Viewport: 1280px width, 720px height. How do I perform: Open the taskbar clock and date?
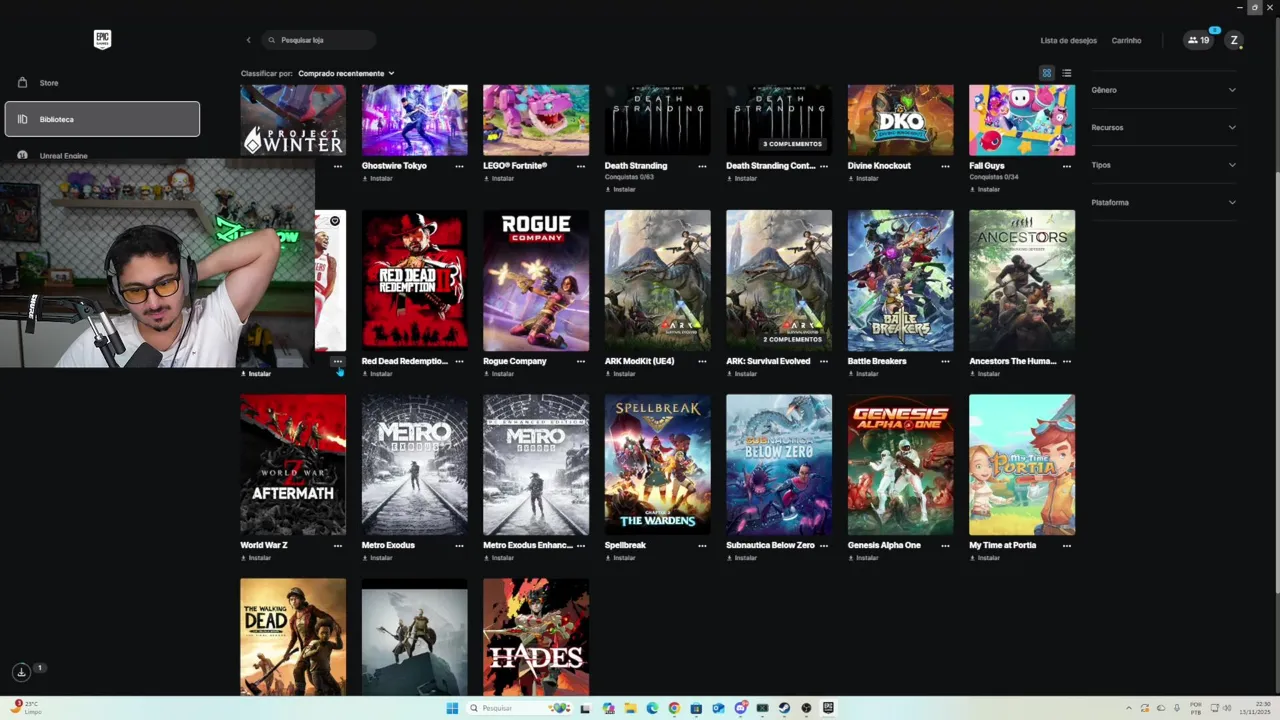[1255, 708]
